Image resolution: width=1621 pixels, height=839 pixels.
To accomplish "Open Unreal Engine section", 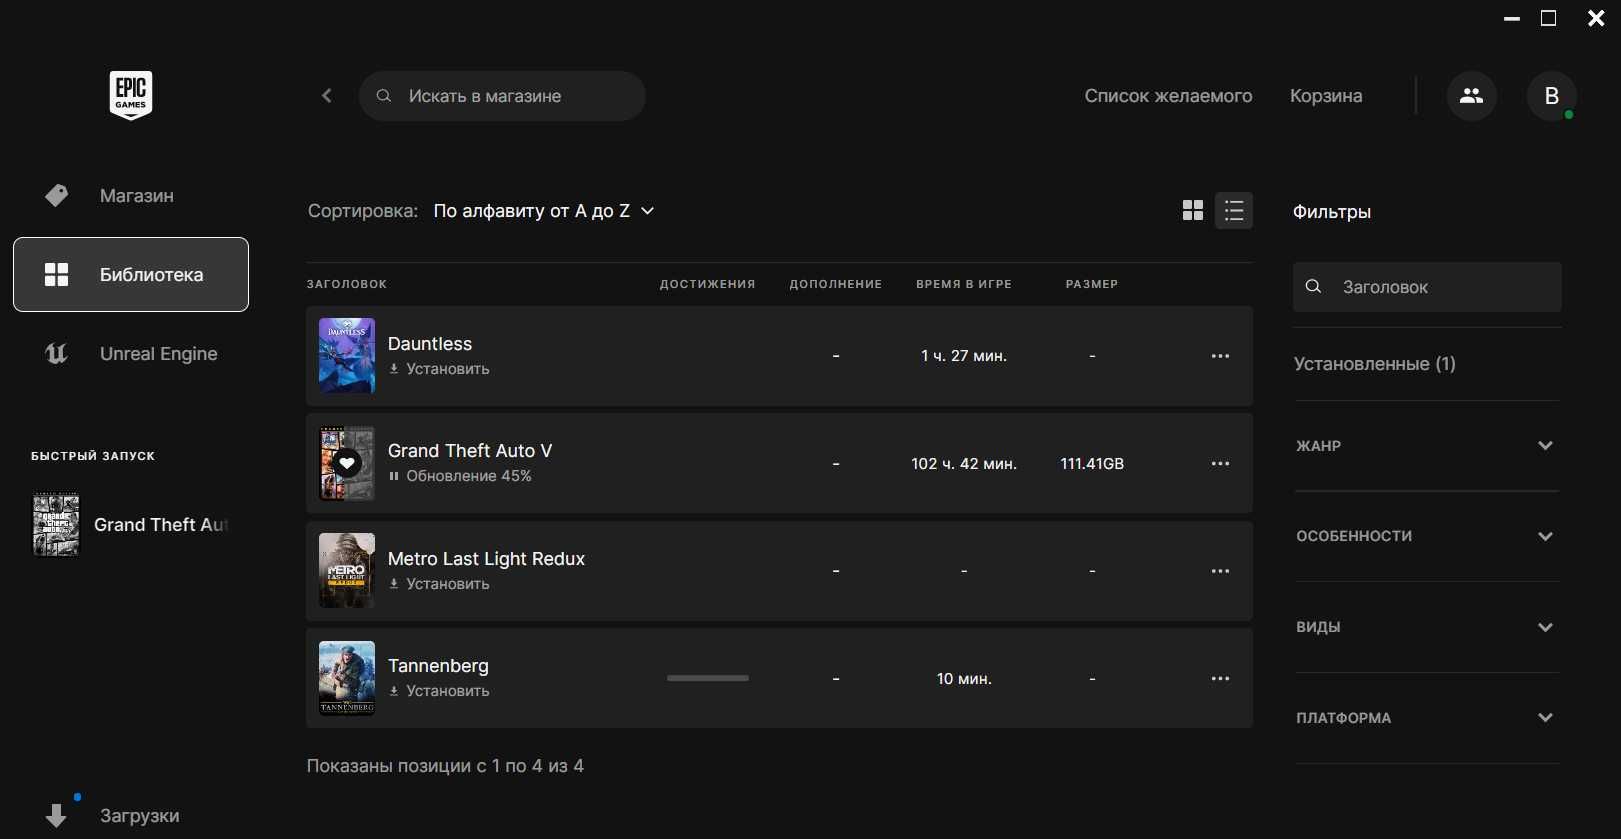I will click(x=131, y=353).
